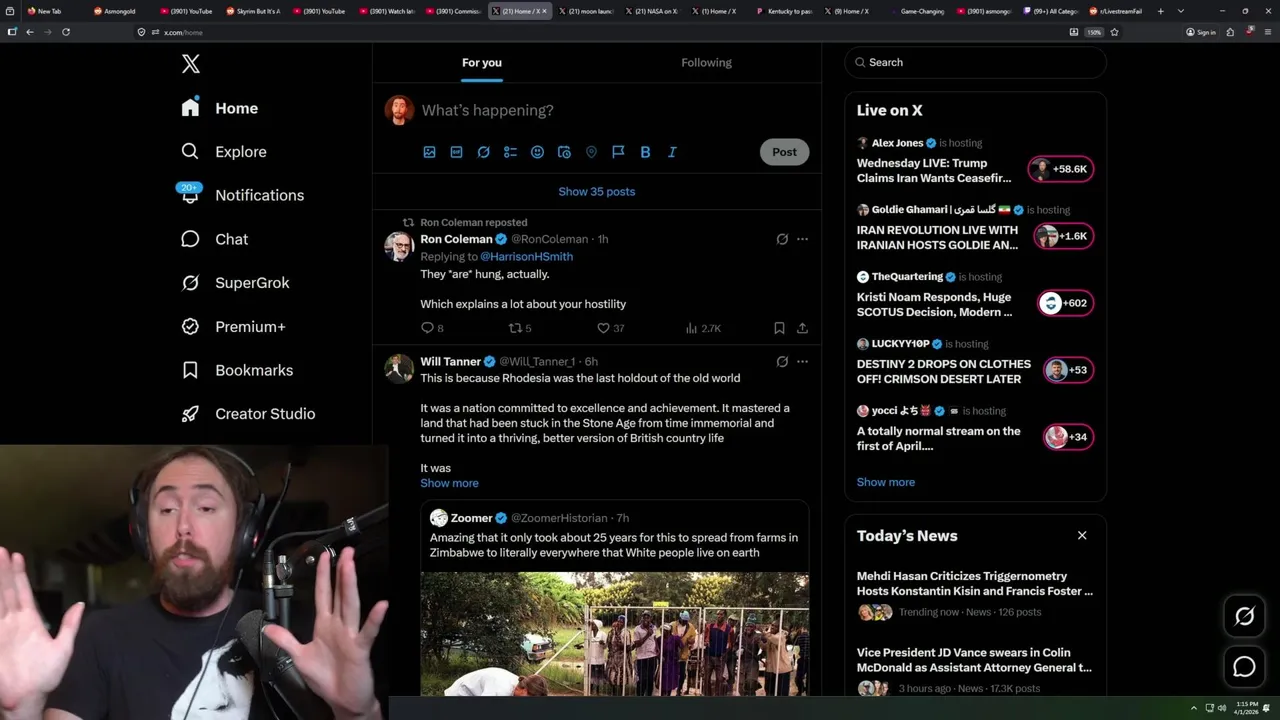Expand Will Tanner's post with Show more

click(x=449, y=483)
